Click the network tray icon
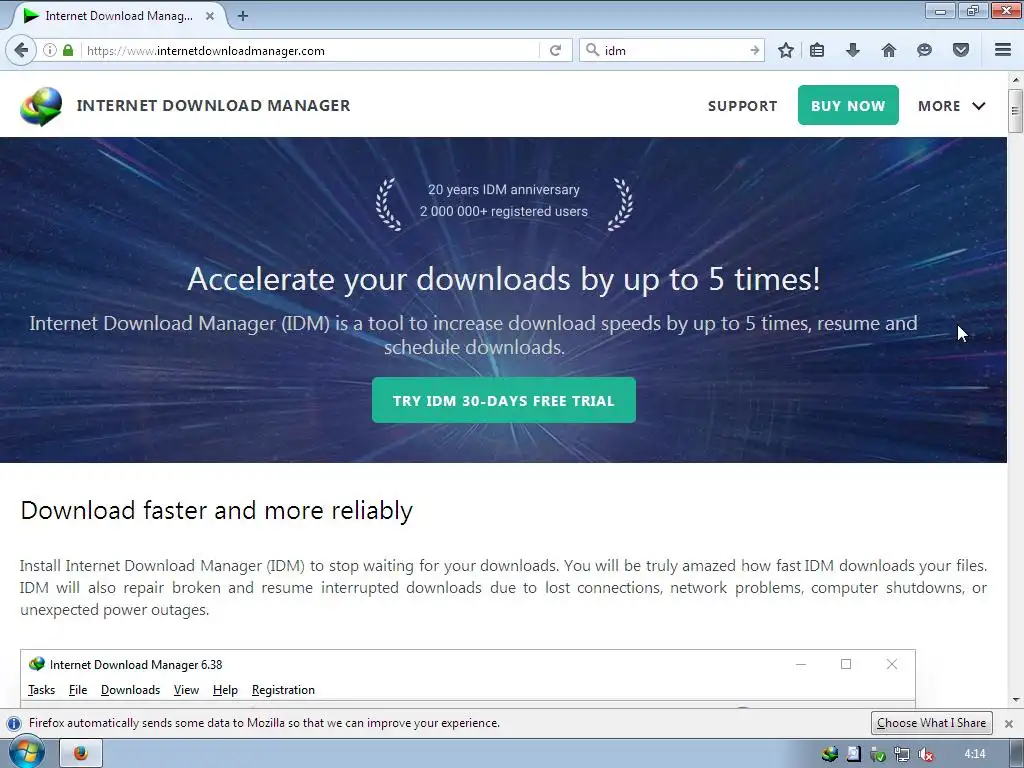This screenshot has width=1024, height=768. point(902,754)
